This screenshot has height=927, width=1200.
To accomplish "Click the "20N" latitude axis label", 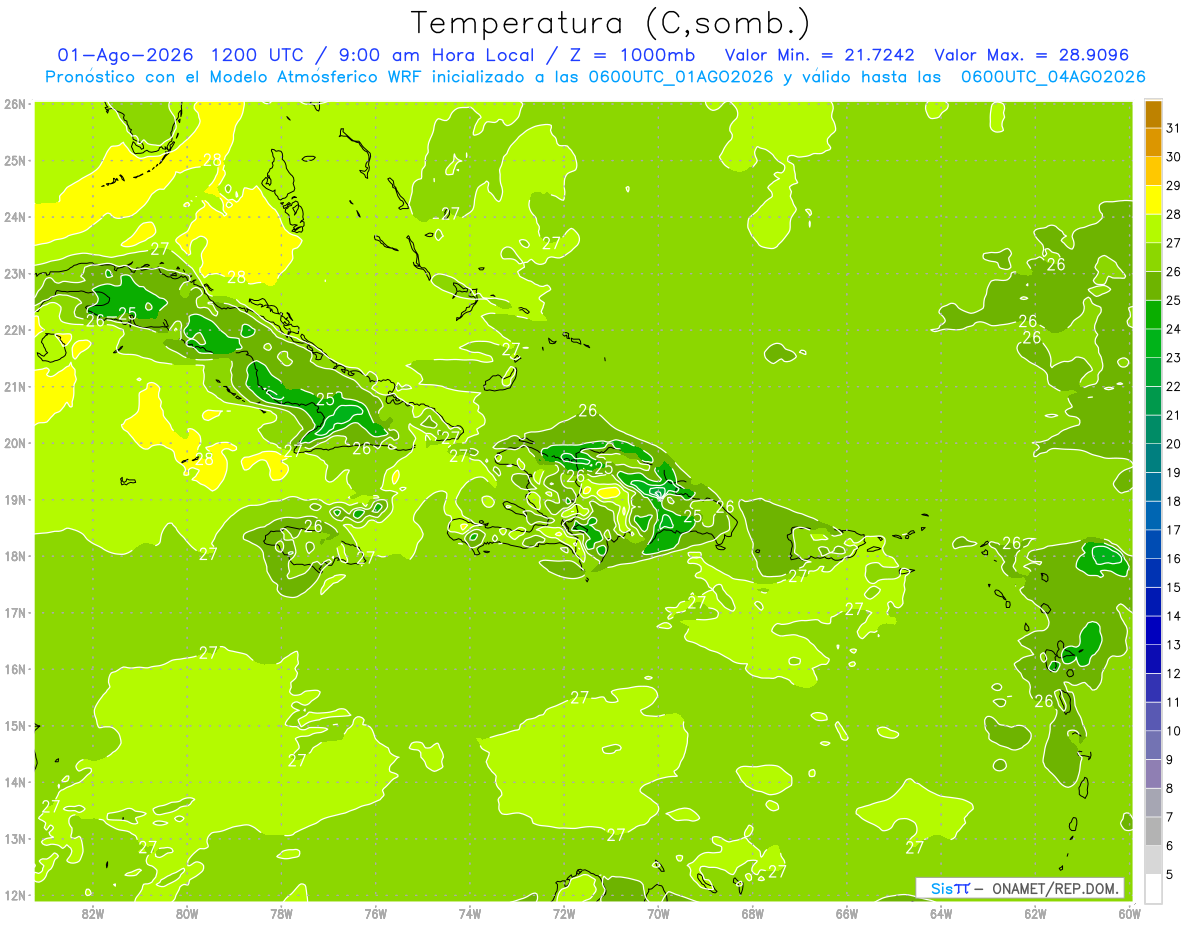I will [x=15, y=443].
